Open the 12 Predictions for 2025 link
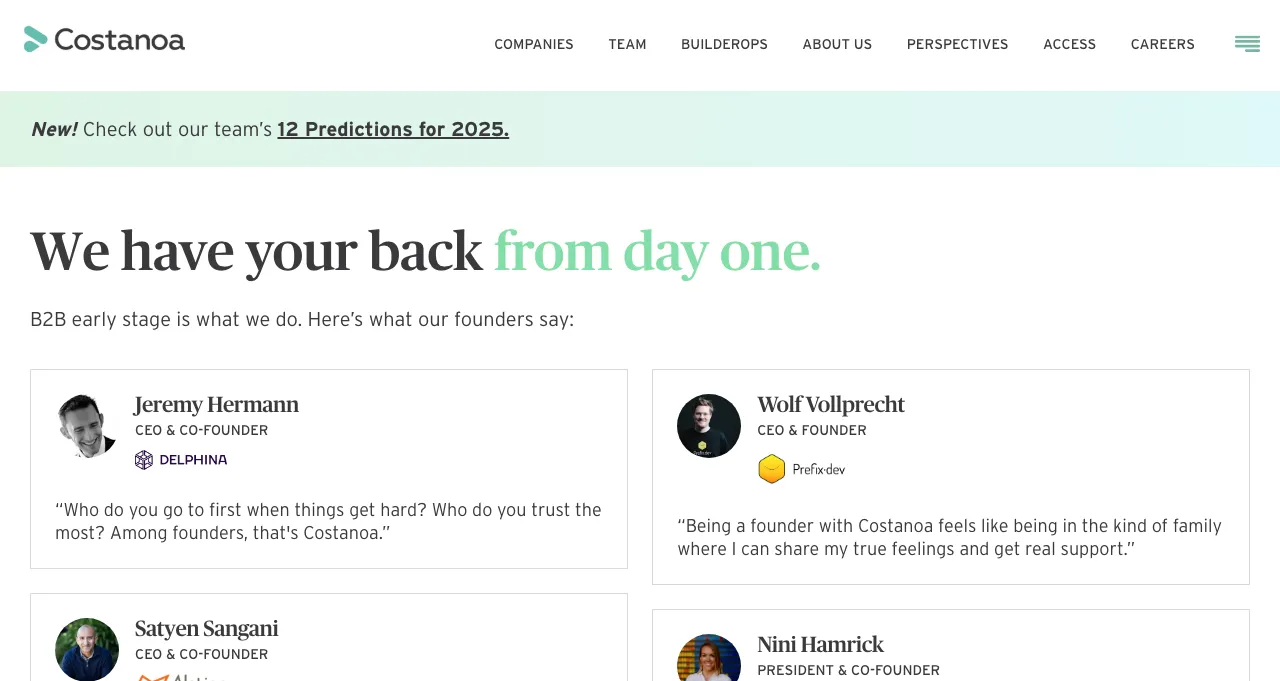 (393, 129)
